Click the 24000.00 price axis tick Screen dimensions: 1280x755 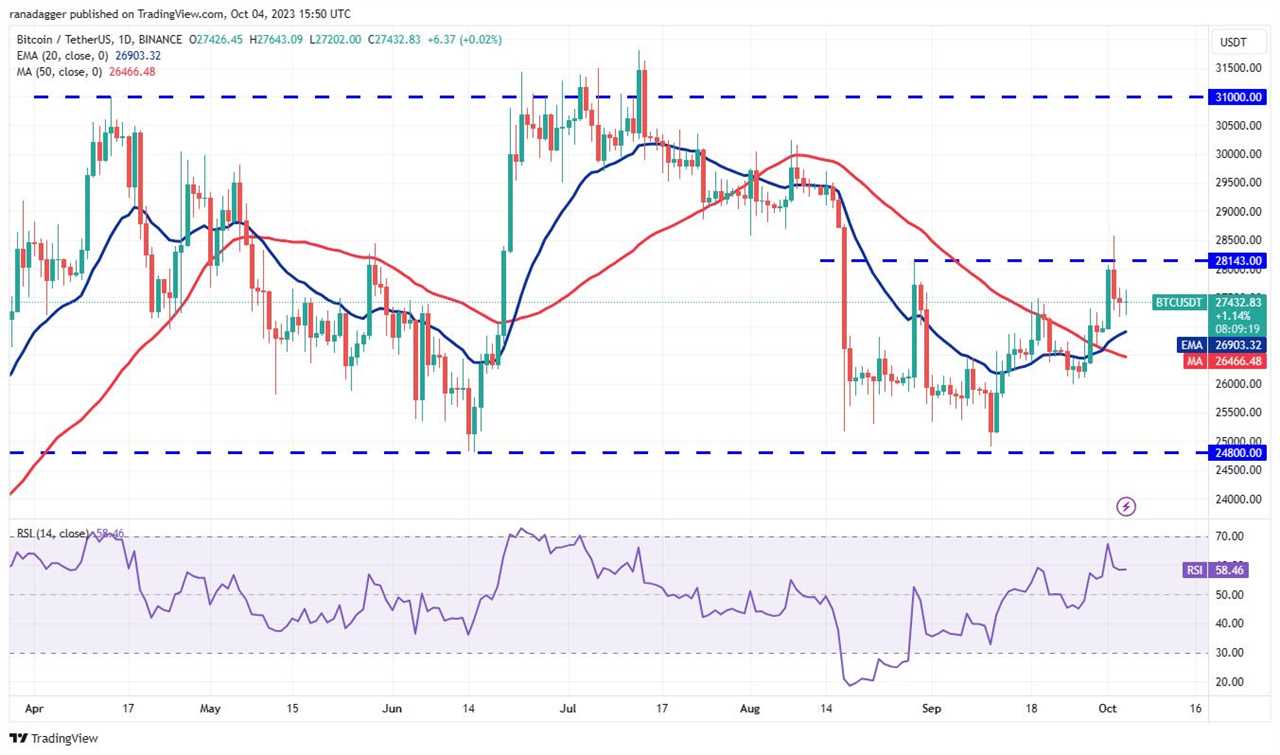tap(1238, 499)
